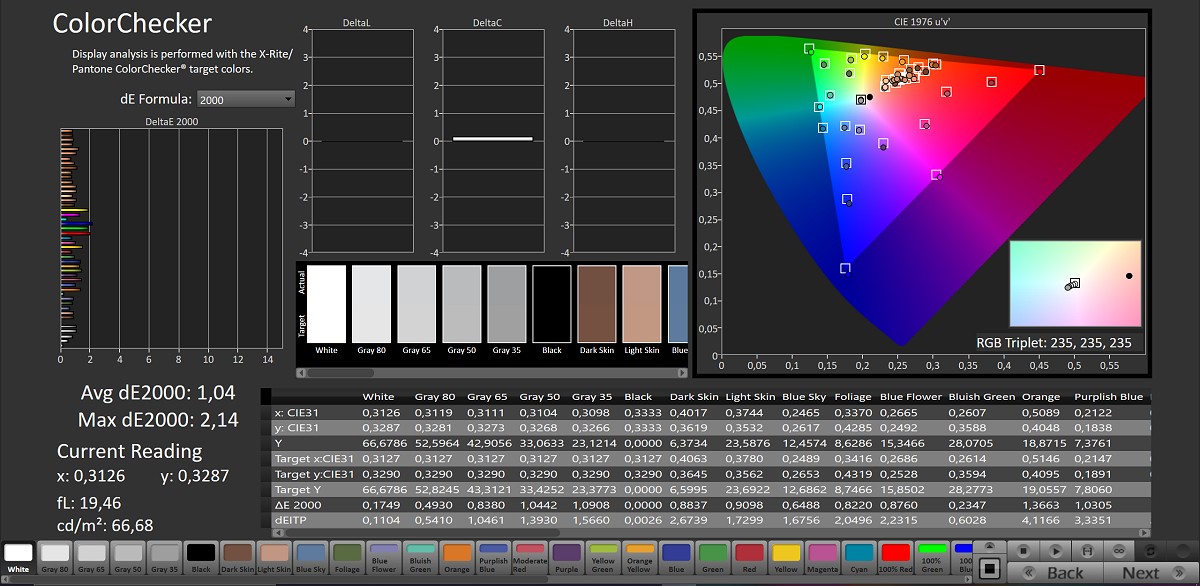This screenshot has width=1200, height=586.
Task: Click the single-read bracket icon
Action: pyautogui.click(x=1087, y=550)
